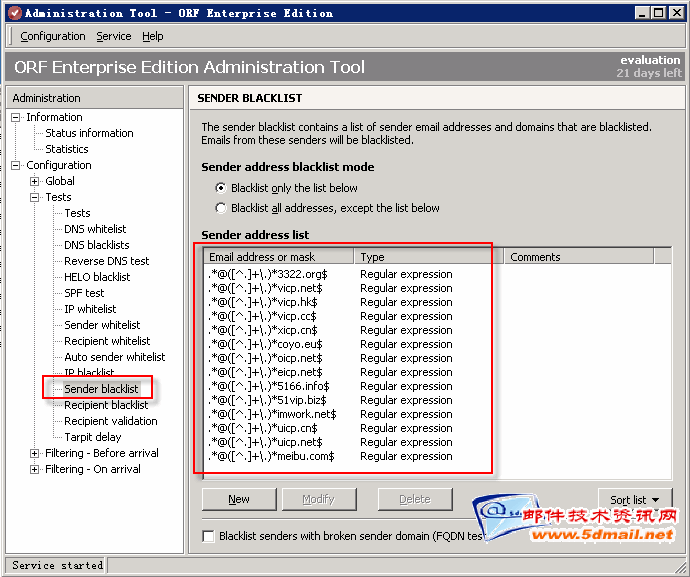Select the 3322.org regular expression entry
The height and width of the screenshot is (577, 690).
tap(268, 274)
